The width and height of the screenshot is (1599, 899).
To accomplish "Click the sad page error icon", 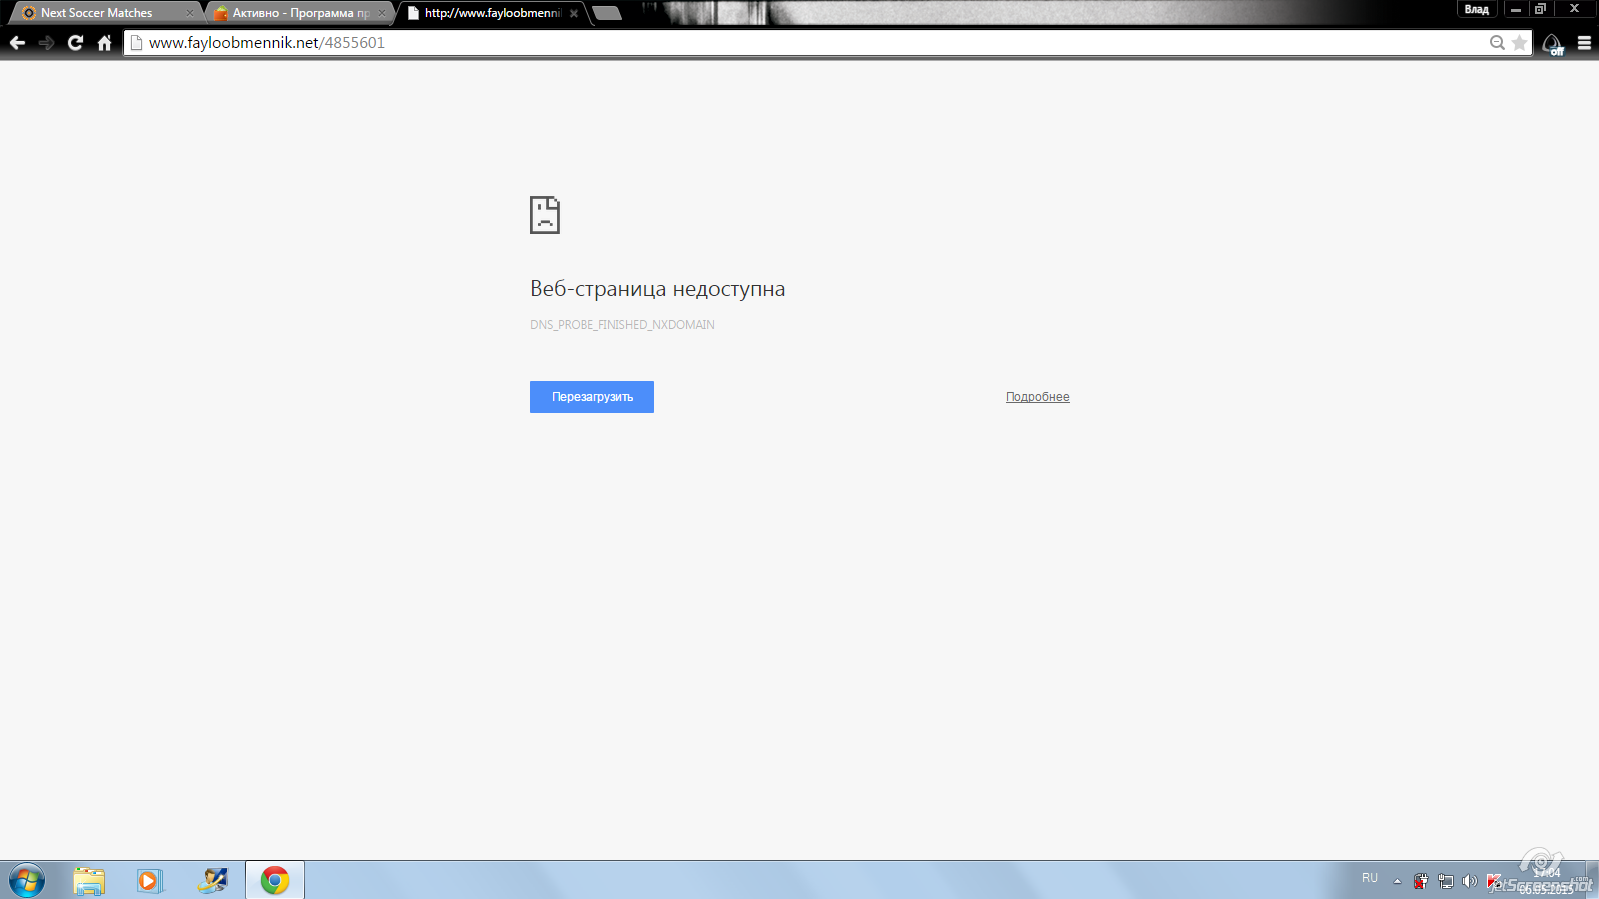I will click(545, 215).
